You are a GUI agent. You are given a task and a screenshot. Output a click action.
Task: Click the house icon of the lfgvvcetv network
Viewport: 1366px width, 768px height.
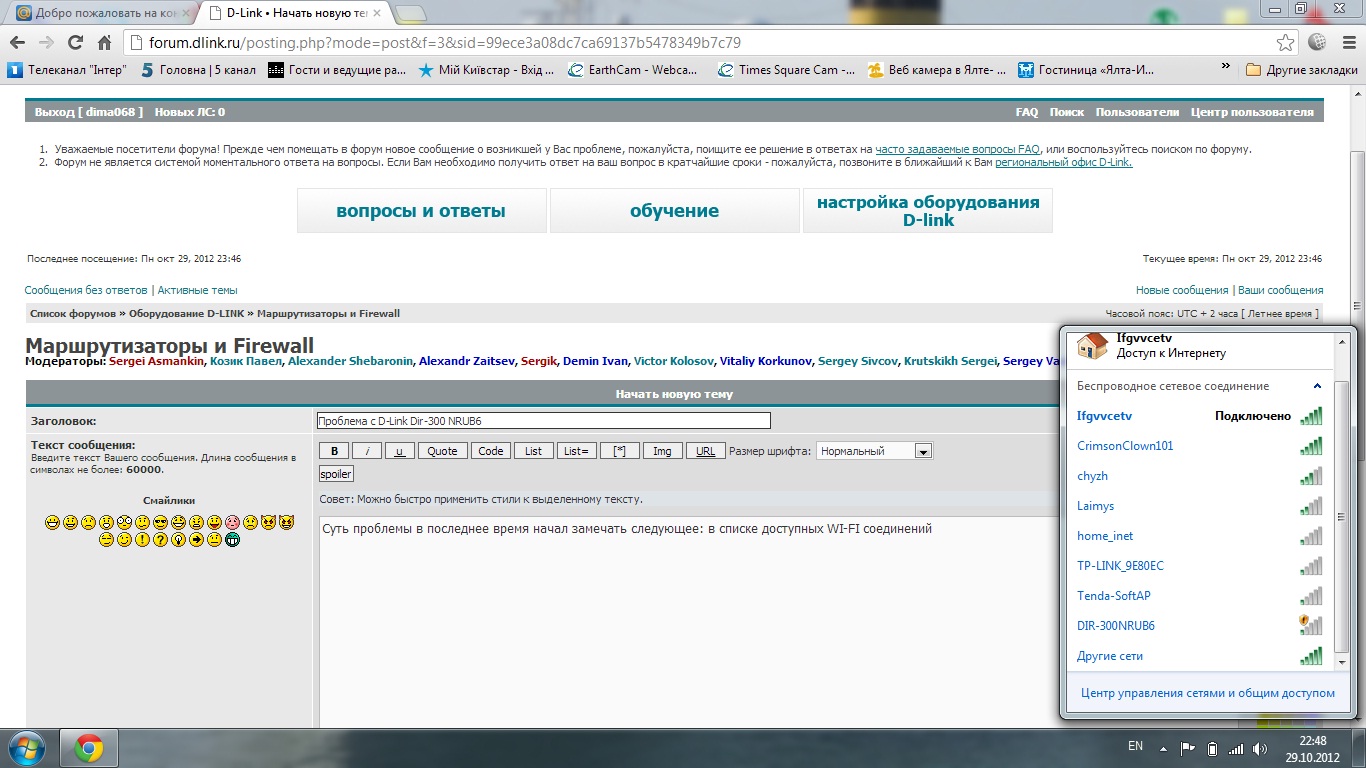pos(1092,345)
